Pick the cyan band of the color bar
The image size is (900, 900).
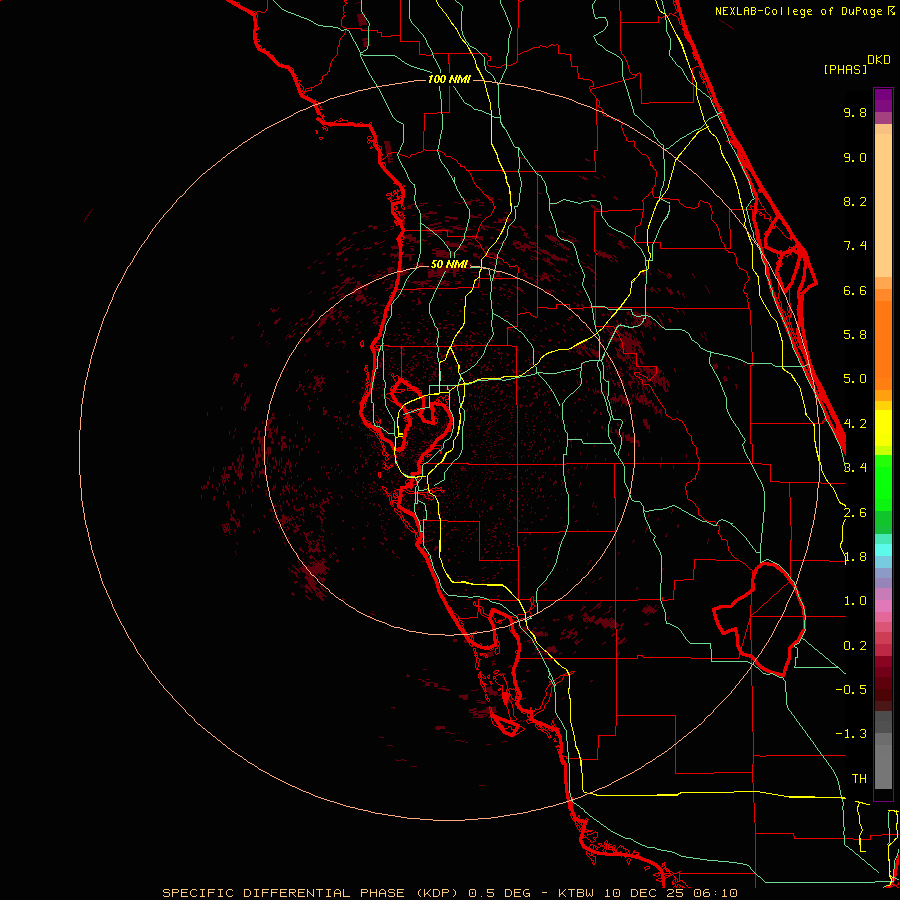click(883, 550)
